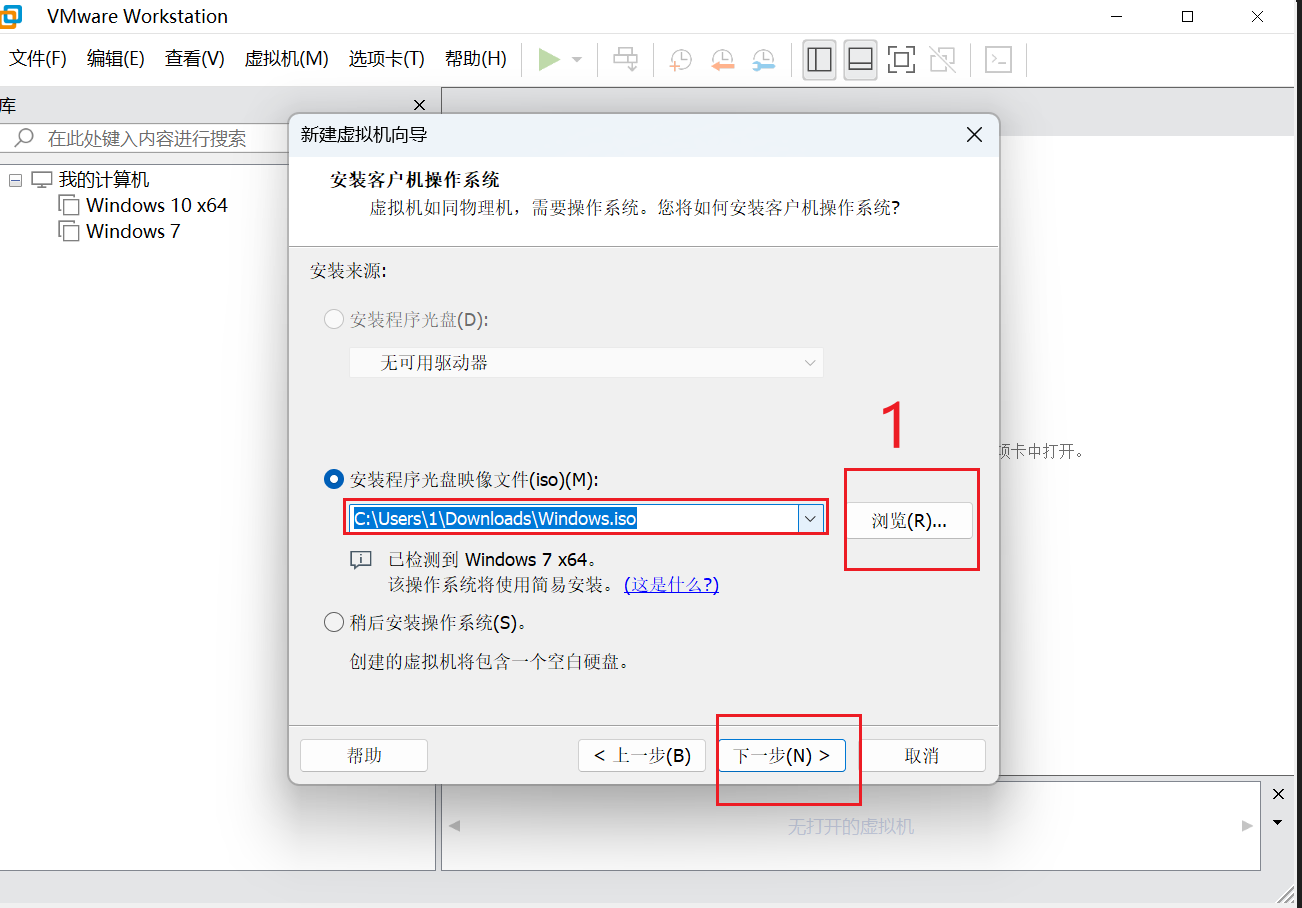The height and width of the screenshot is (908, 1302).
Task: Toggle the library sidebar view icon
Action: (820, 60)
